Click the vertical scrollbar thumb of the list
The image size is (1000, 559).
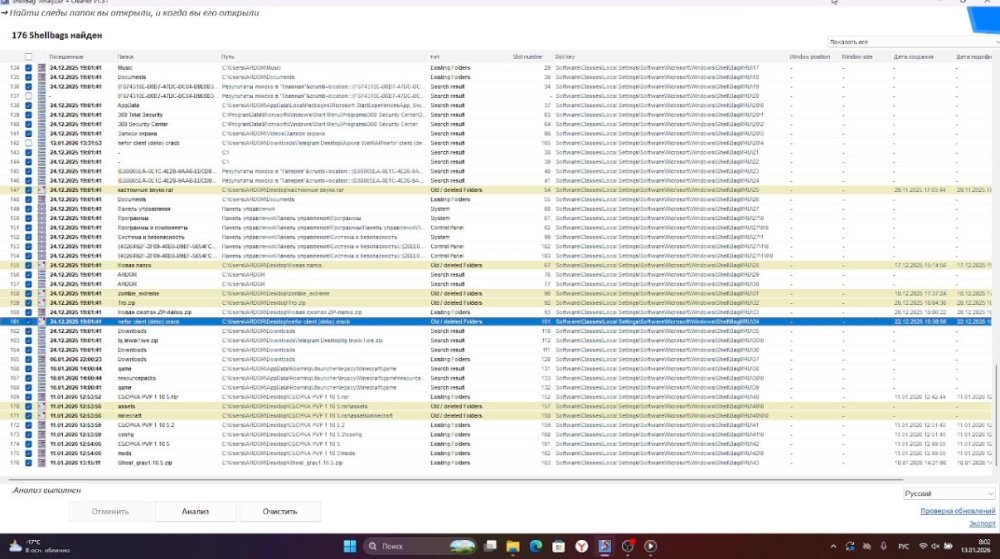coord(996,414)
